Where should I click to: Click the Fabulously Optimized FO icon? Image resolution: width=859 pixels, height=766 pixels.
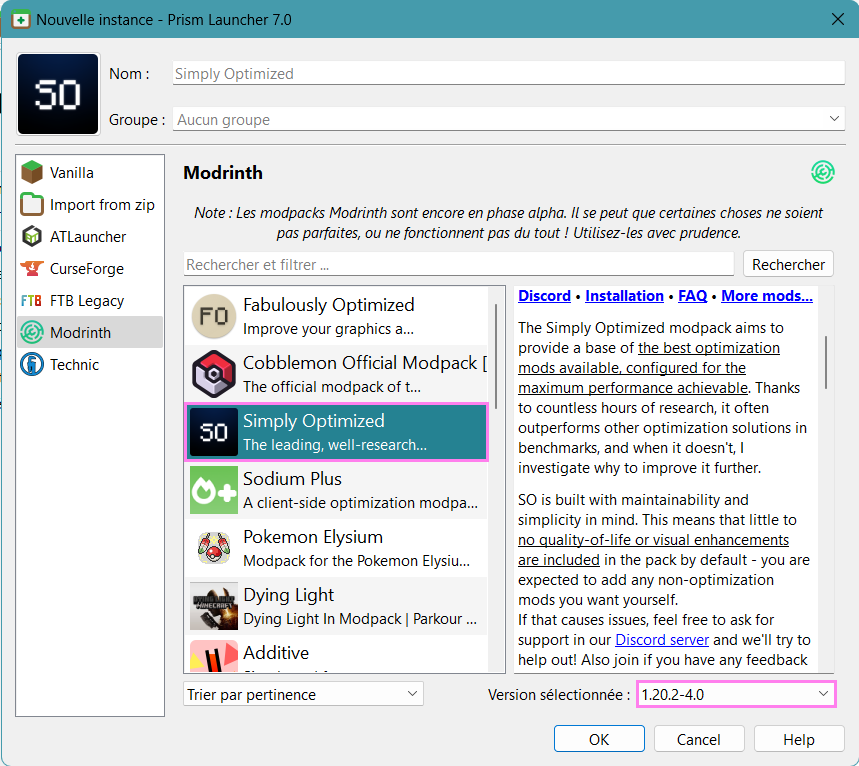pos(214,316)
